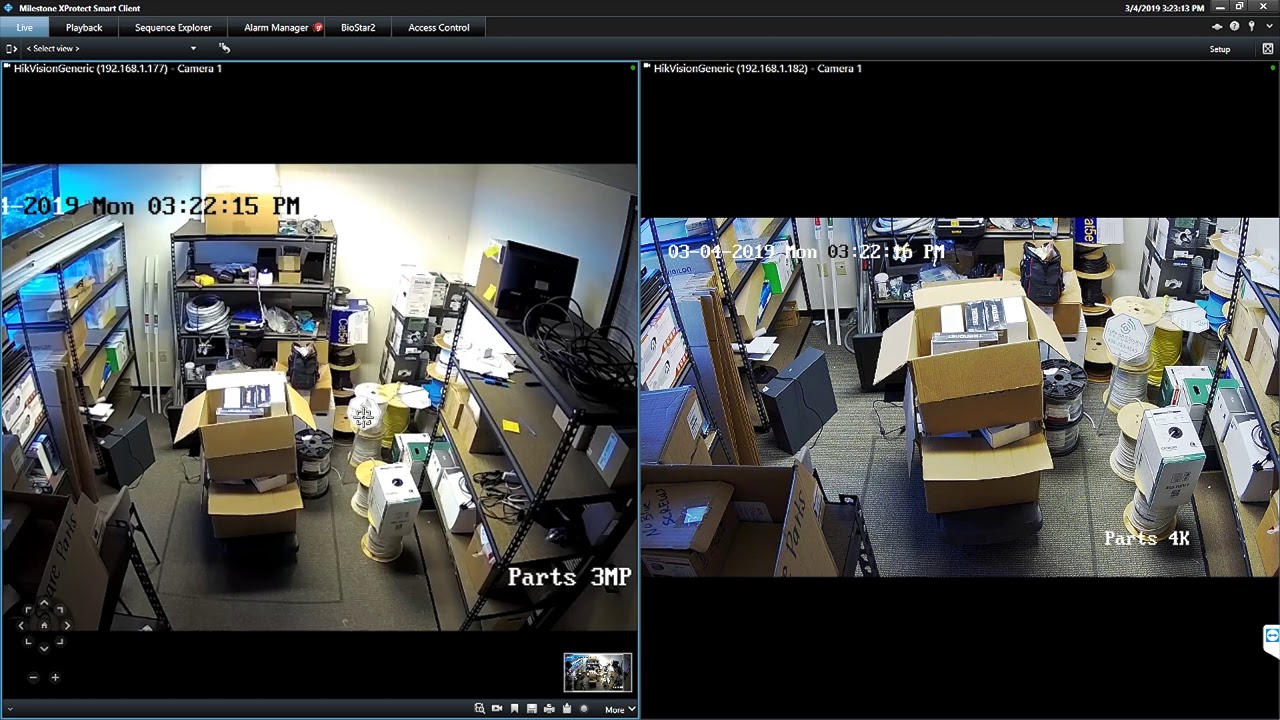Screen dimensions: 1280x720
Task: Click the save snapshot disk icon
Action: (532, 709)
